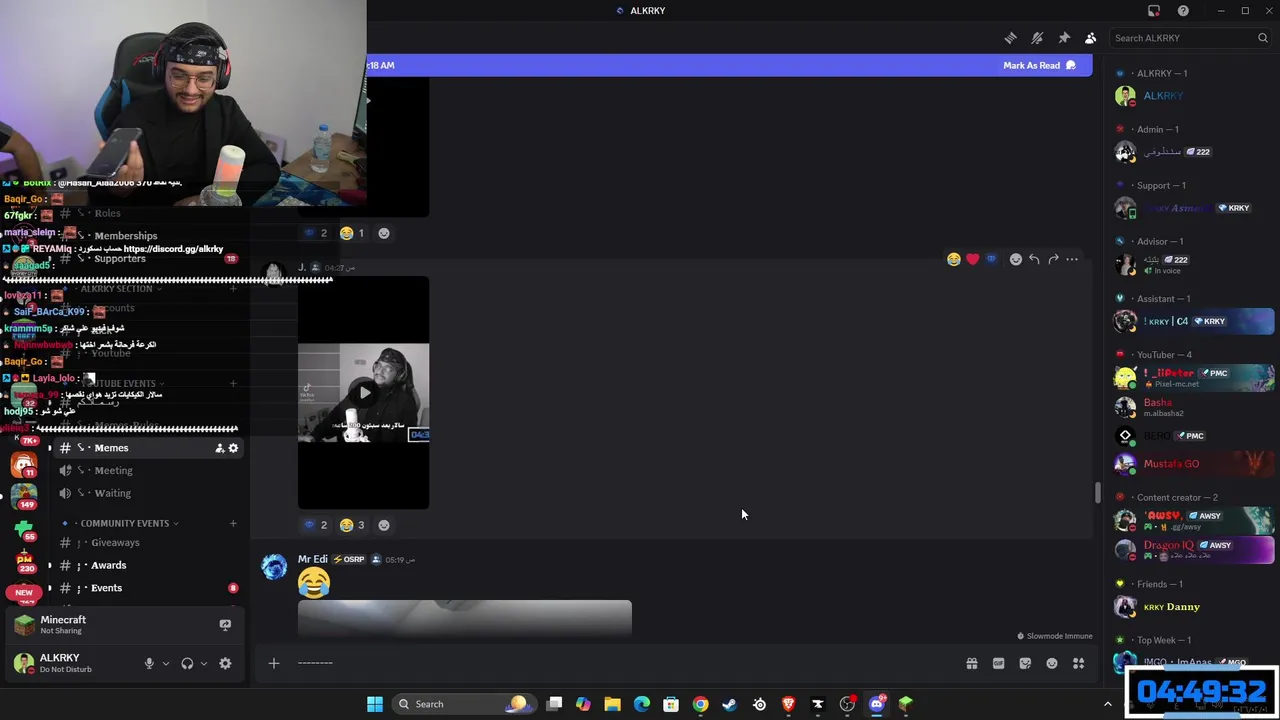This screenshot has width=1280, height=720.
Task: Jump to NEW unread servers pill
Action: (x=24, y=592)
